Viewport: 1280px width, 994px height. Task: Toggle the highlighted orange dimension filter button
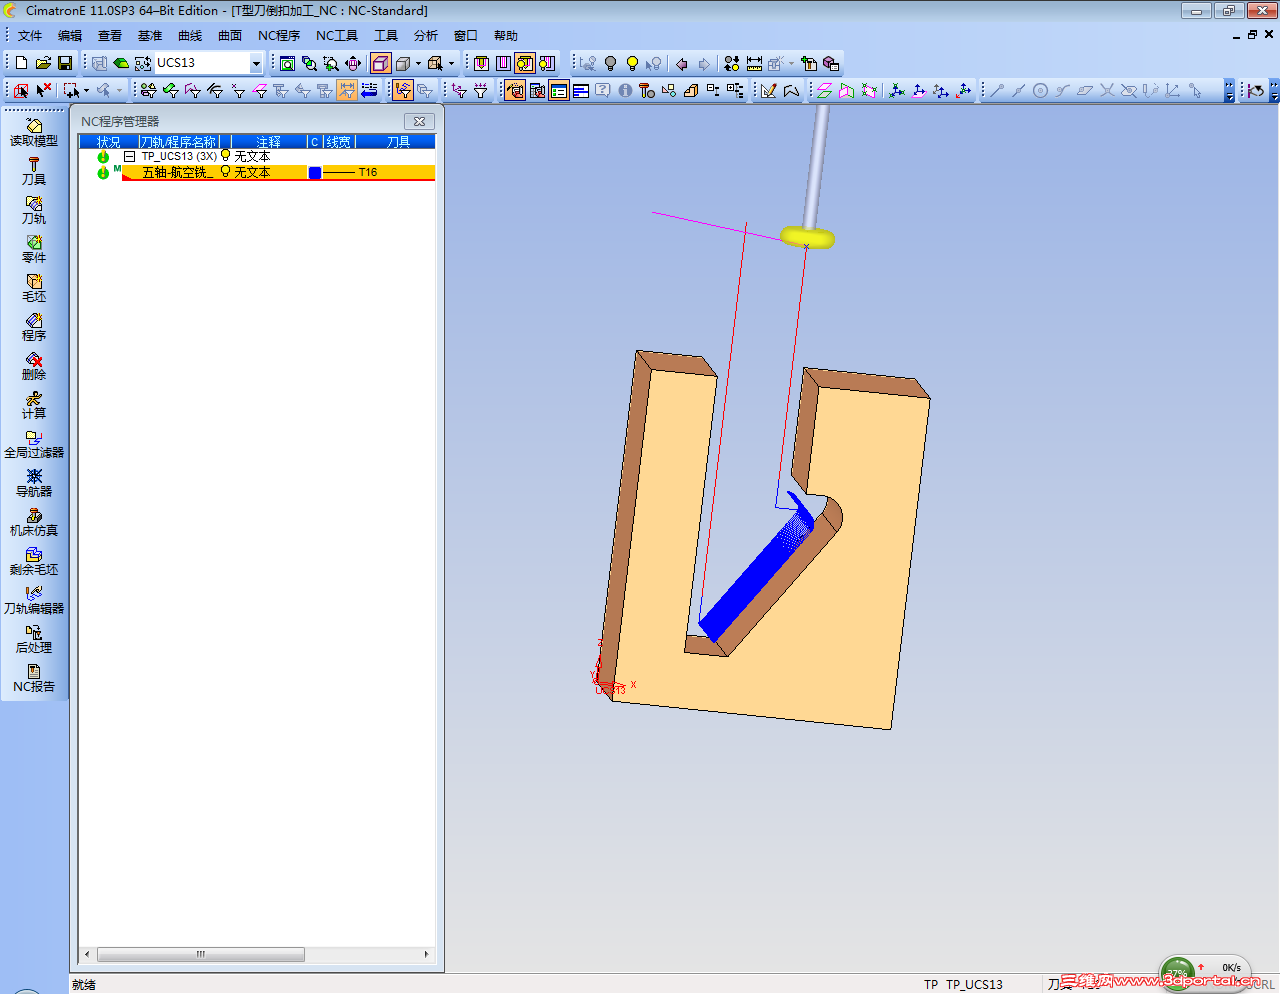coord(347,90)
